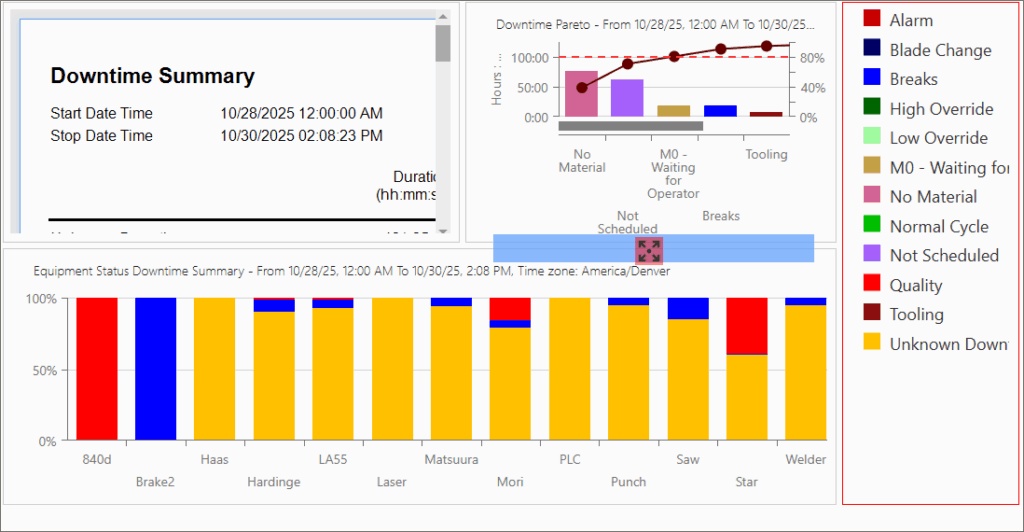
Task: Click the Alarm legend color swatch
Action: pyautogui.click(x=872, y=19)
